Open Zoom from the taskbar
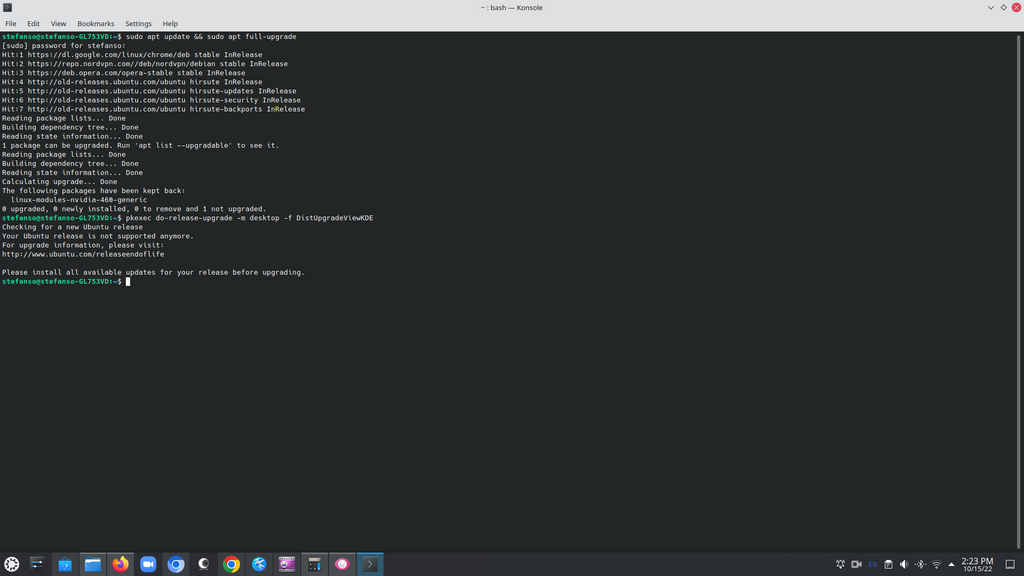Screen dimensions: 1024x576 click(148, 564)
